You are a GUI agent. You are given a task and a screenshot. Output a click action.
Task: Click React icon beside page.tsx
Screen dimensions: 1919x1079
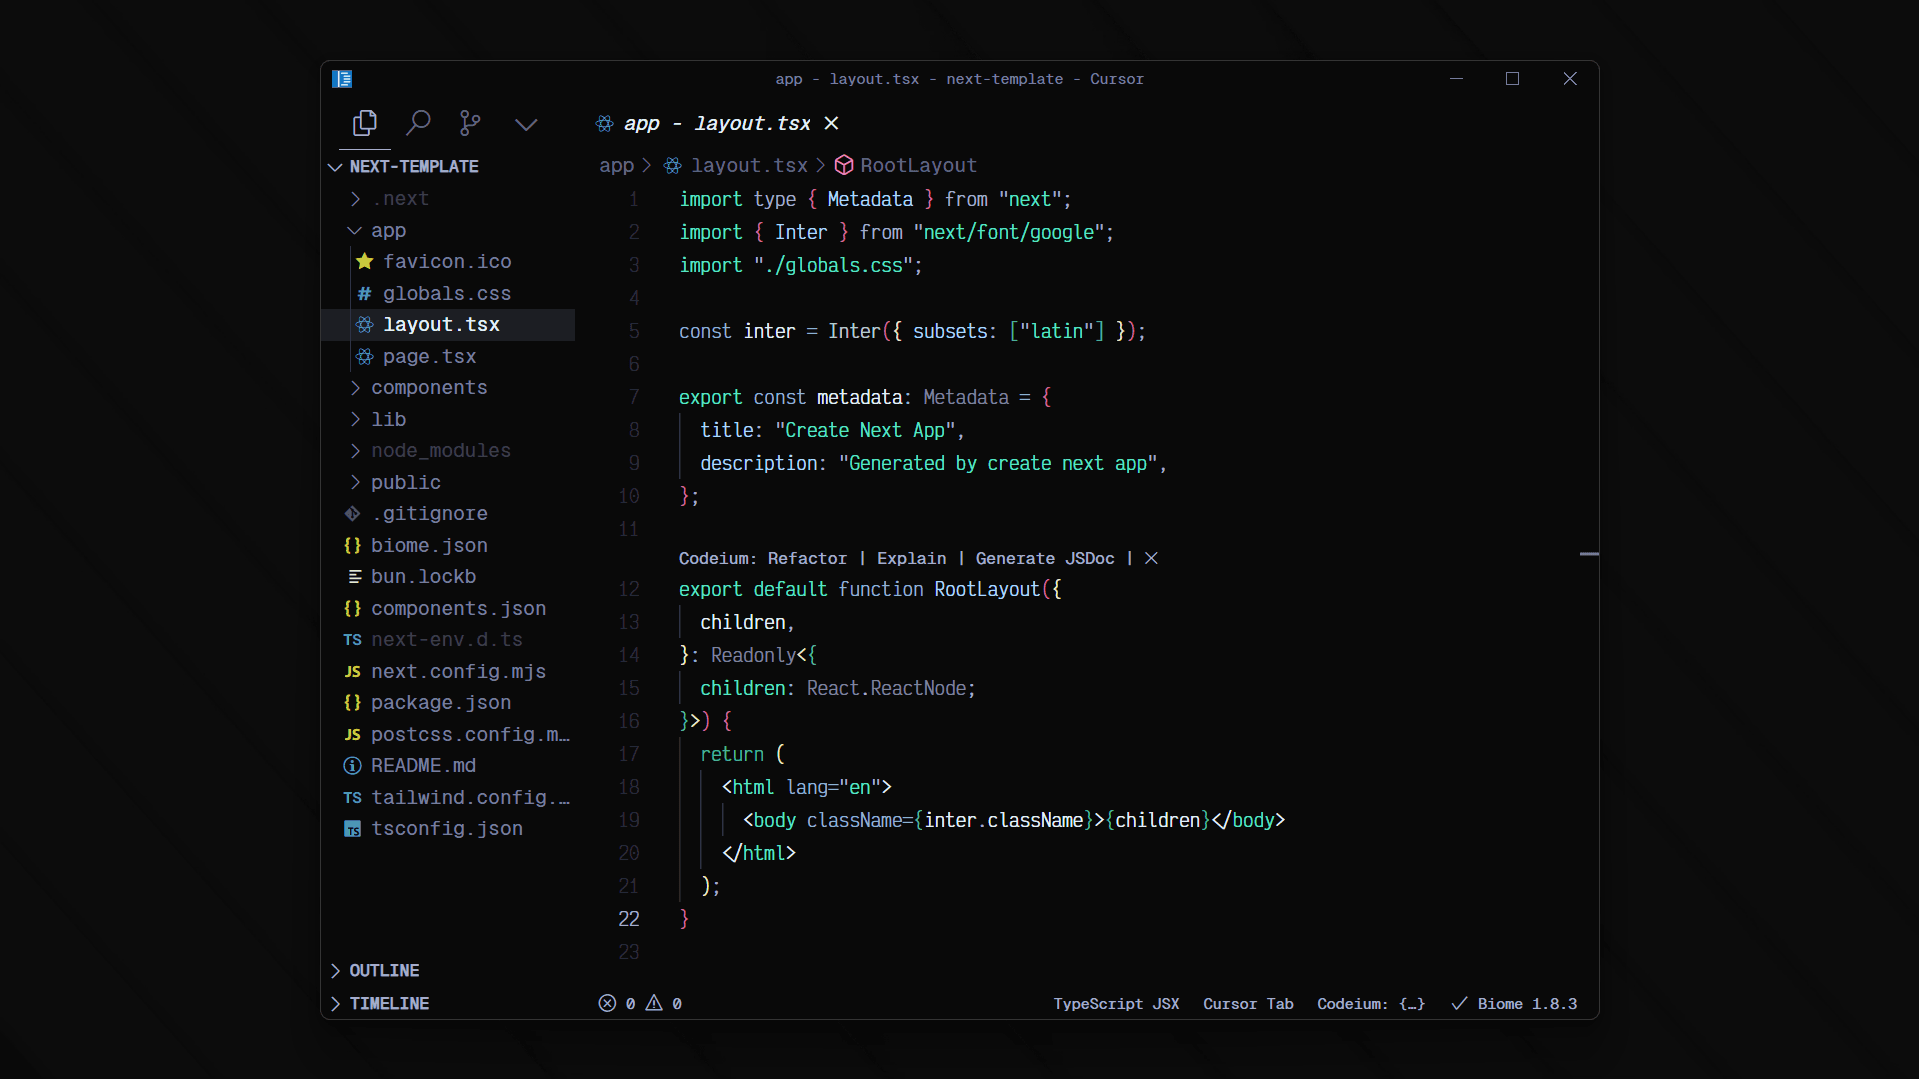(x=365, y=357)
